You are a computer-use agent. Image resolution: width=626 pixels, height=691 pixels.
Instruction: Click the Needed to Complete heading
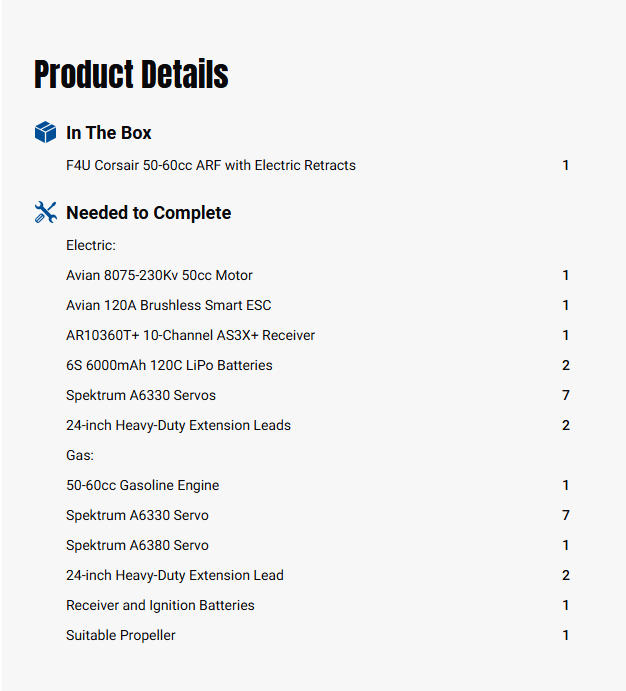click(148, 213)
